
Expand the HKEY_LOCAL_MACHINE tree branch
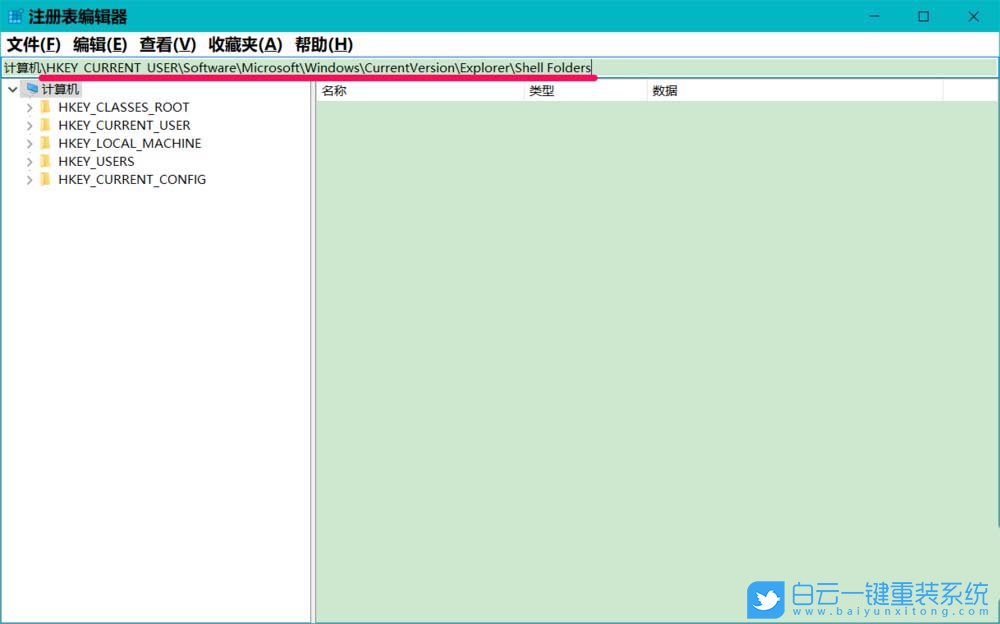pyautogui.click(x=29, y=143)
